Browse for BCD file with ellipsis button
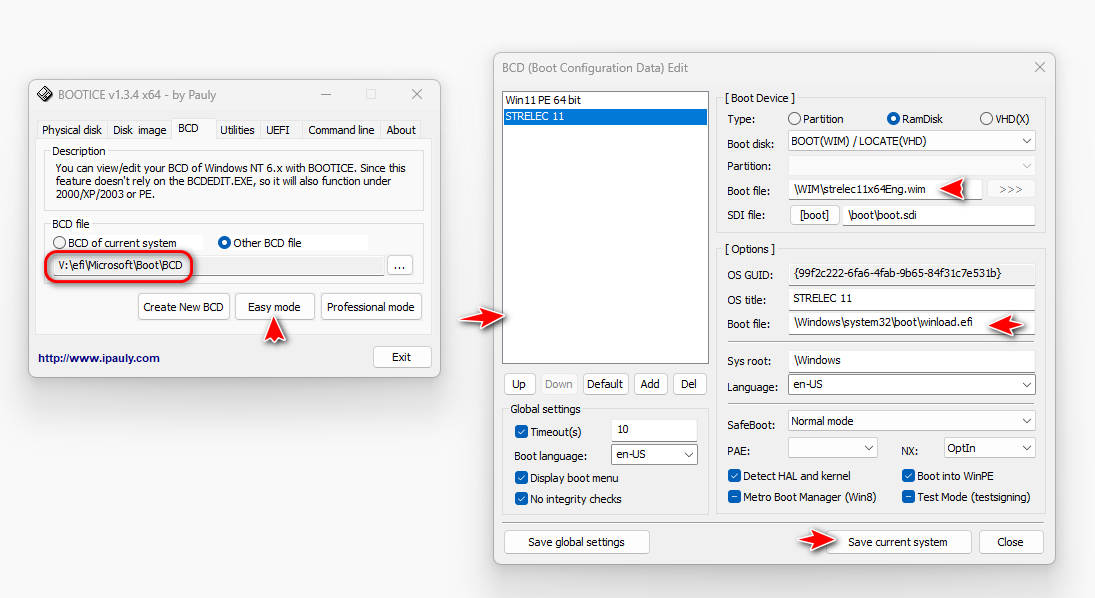Image resolution: width=1095 pixels, height=598 pixels. pyautogui.click(x=399, y=265)
